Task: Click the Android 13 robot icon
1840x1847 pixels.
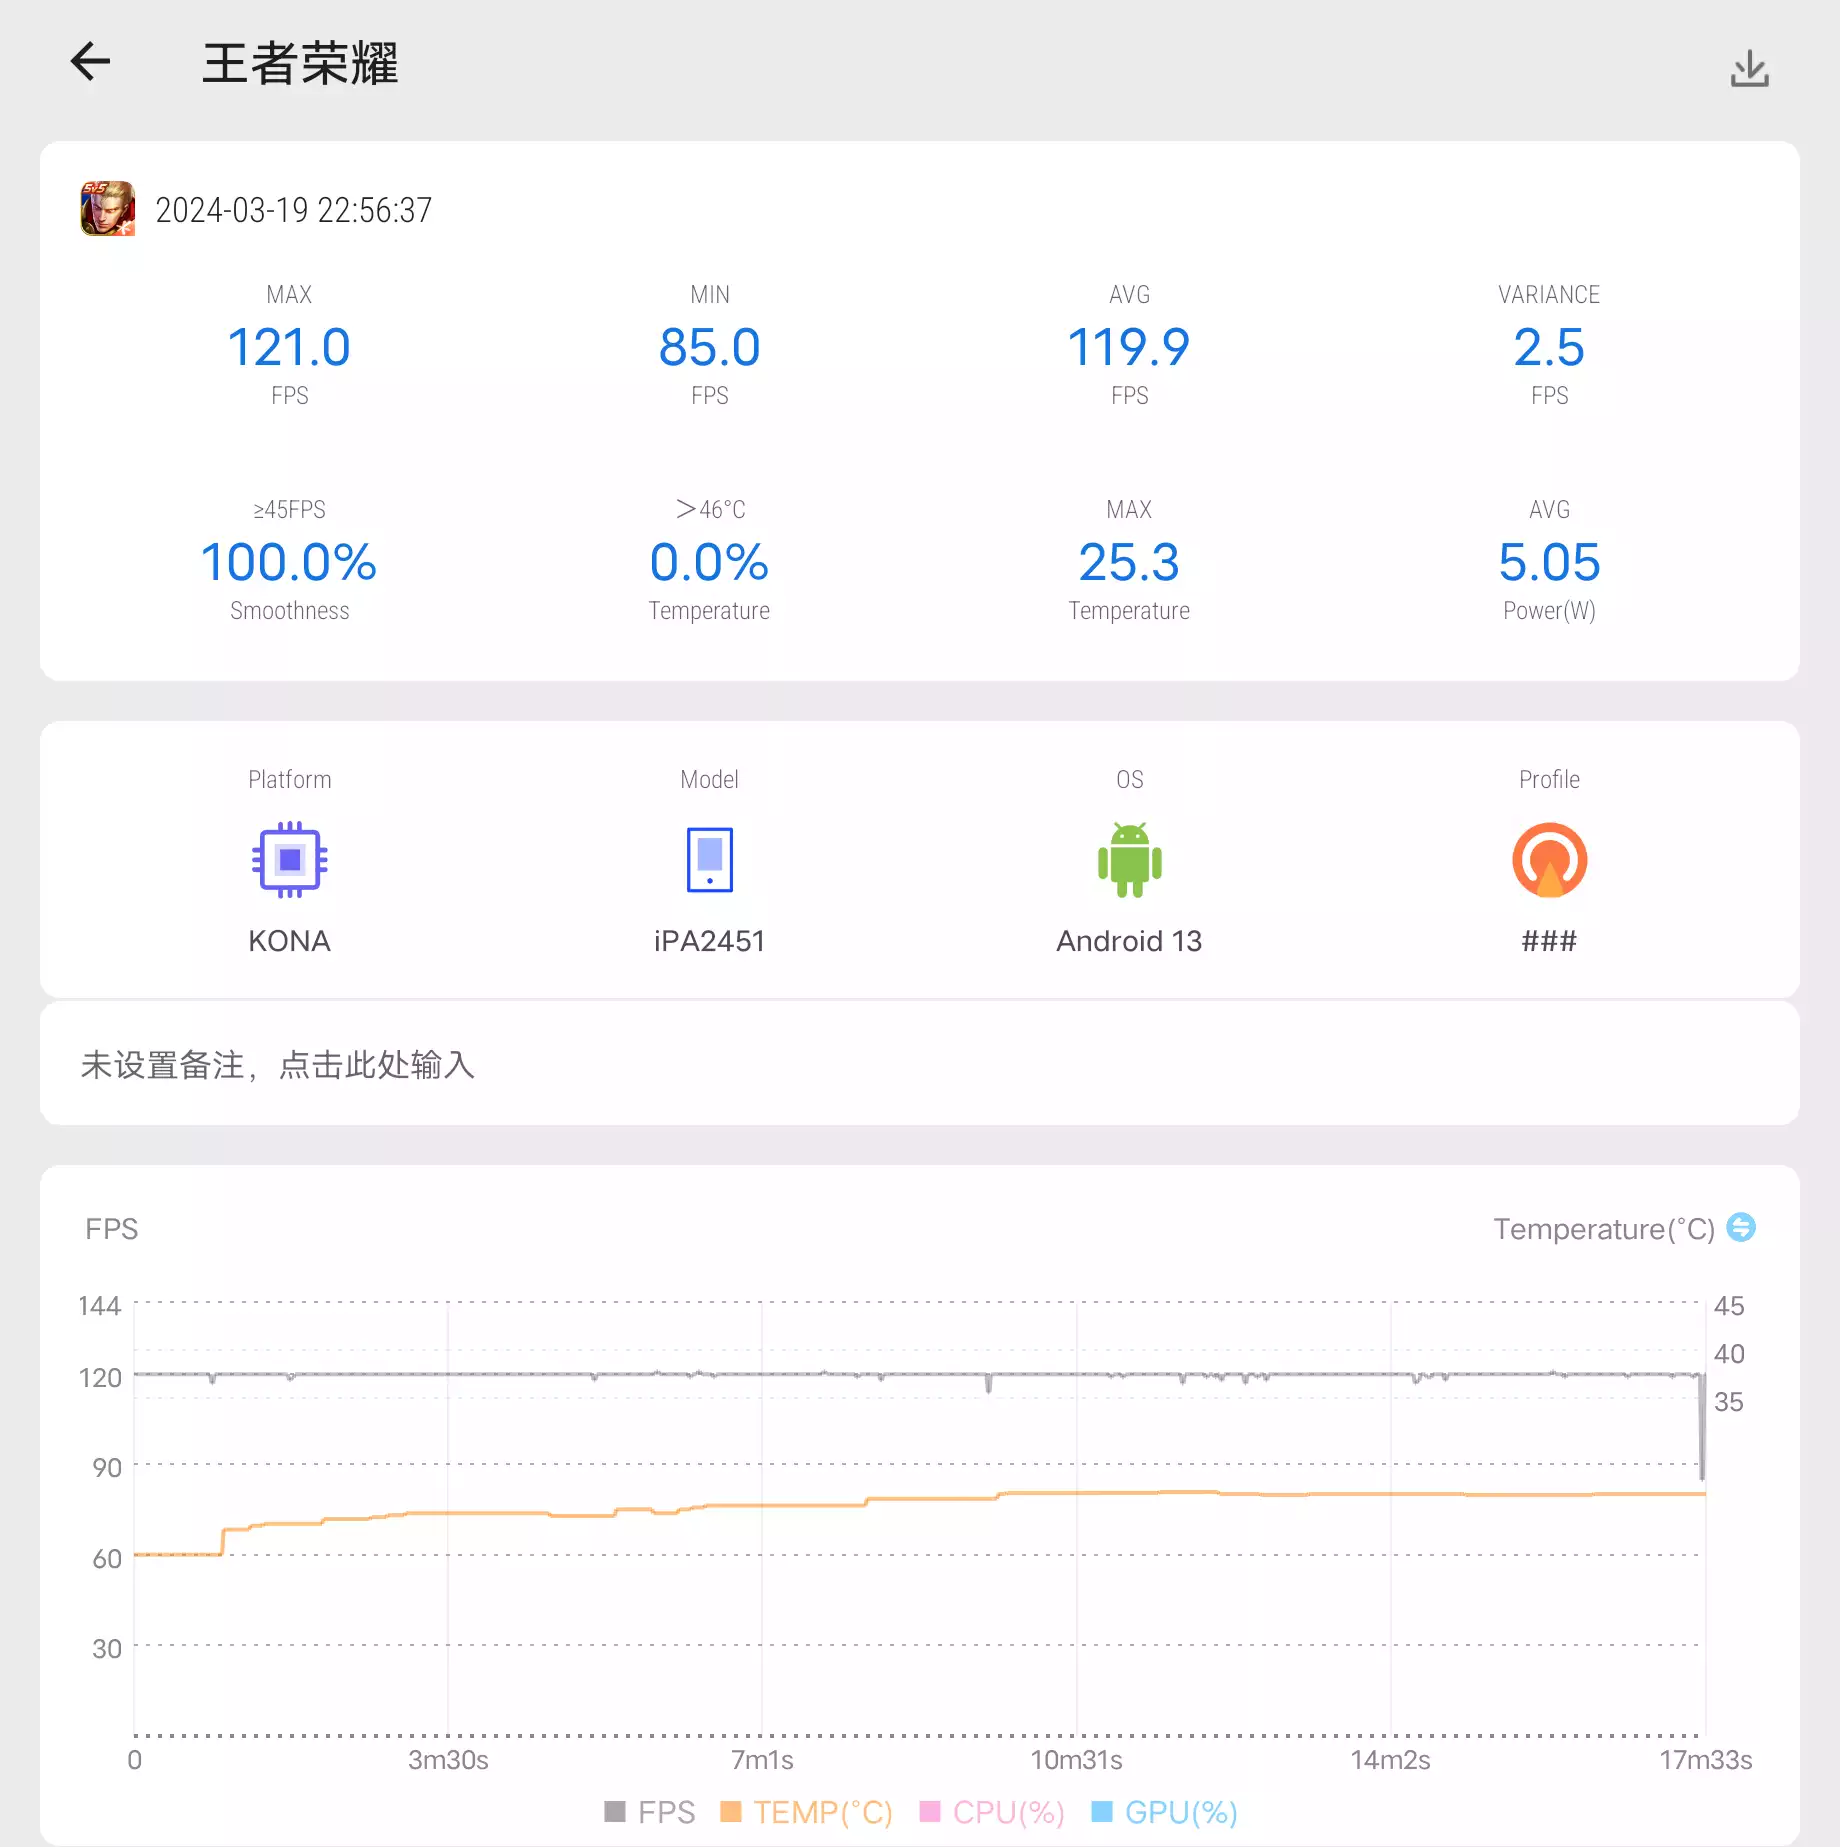Action: pyautogui.click(x=1128, y=858)
